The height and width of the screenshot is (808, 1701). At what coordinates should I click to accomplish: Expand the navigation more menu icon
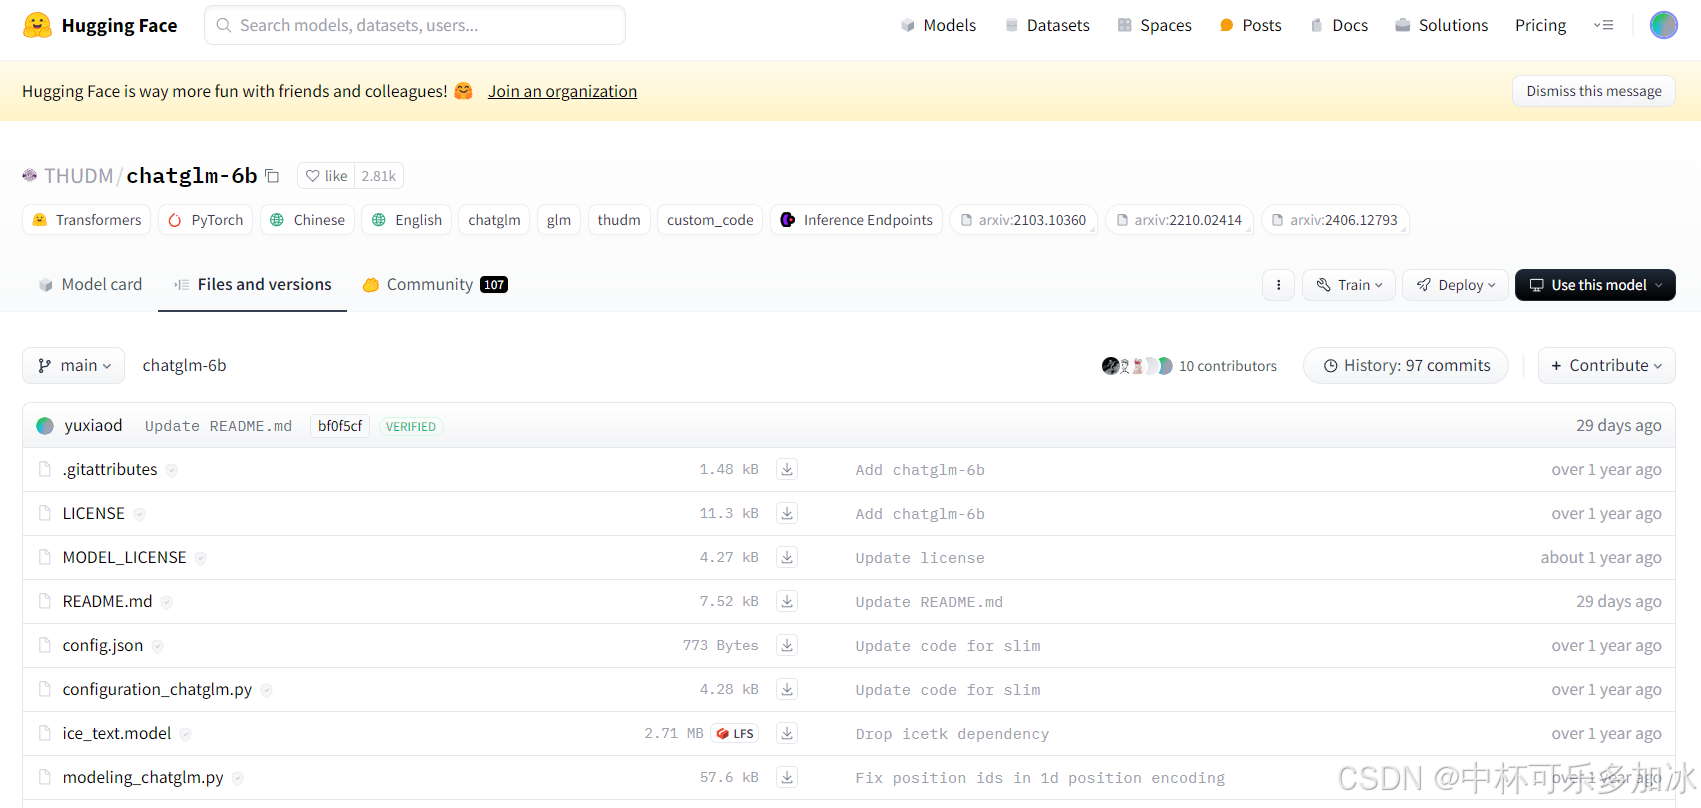(1603, 25)
